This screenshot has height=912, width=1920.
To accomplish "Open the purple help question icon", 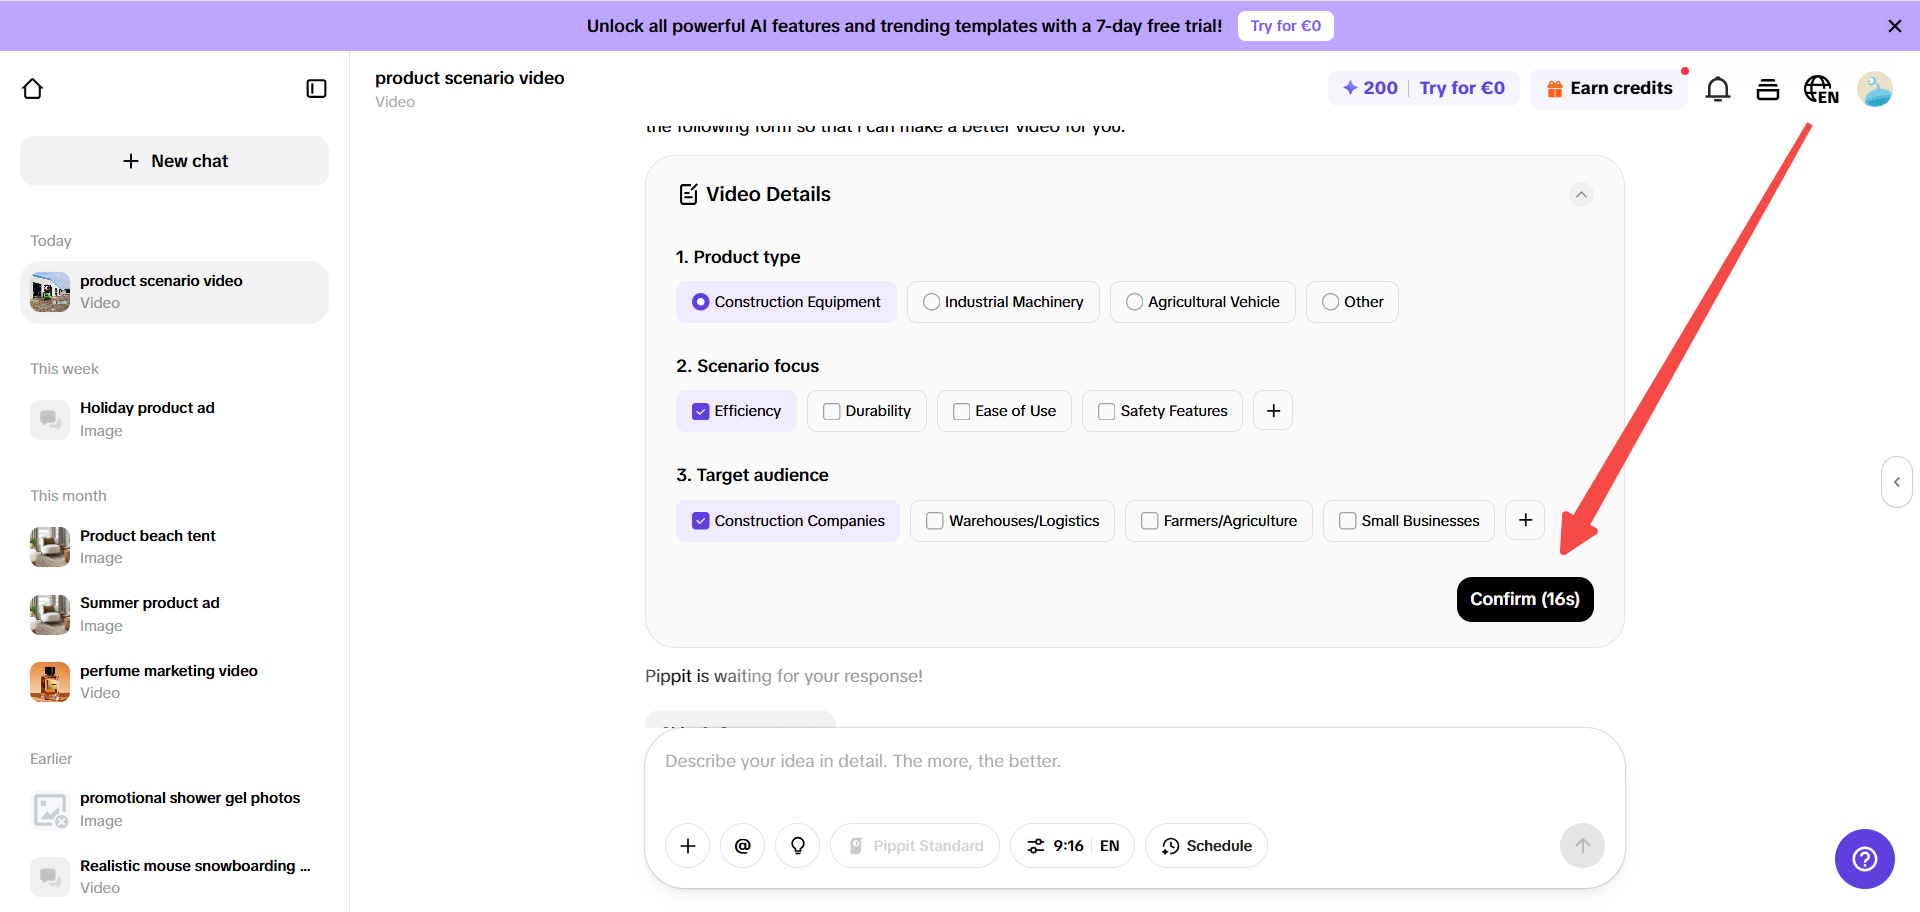I will pyautogui.click(x=1864, y=859).
